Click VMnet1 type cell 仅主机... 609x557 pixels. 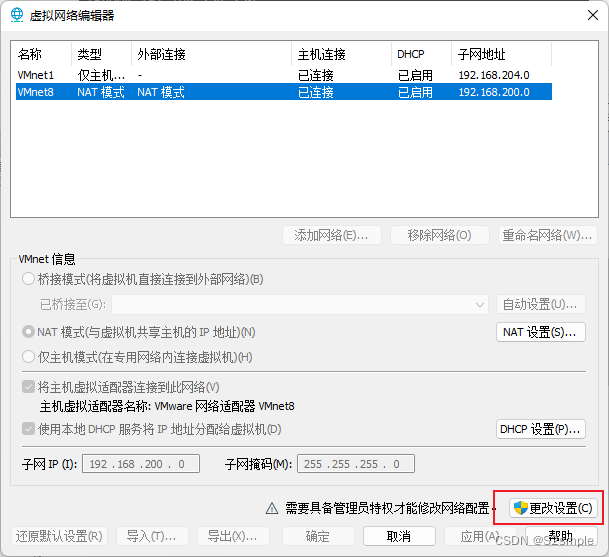pos(101,75)
